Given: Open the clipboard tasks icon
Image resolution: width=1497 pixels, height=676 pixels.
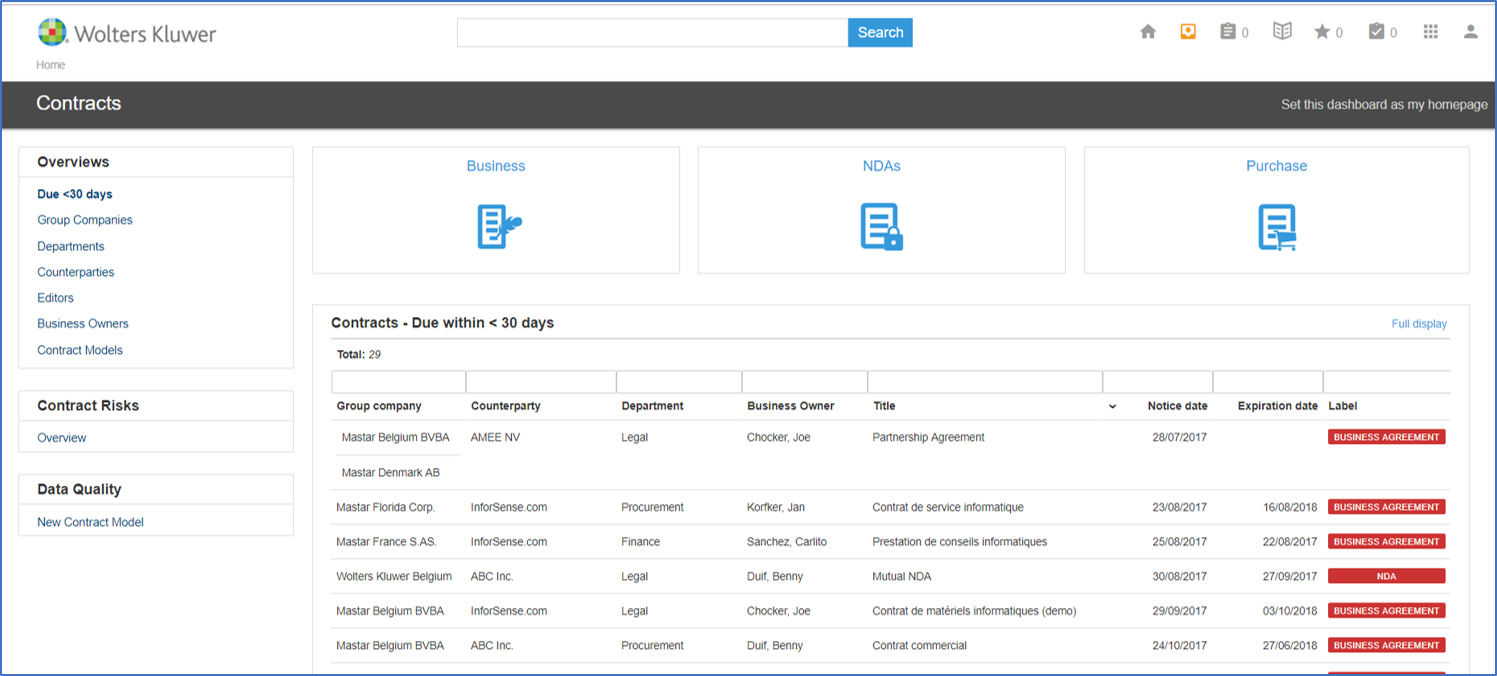Looking at the screenshot, I should 1228,32.
